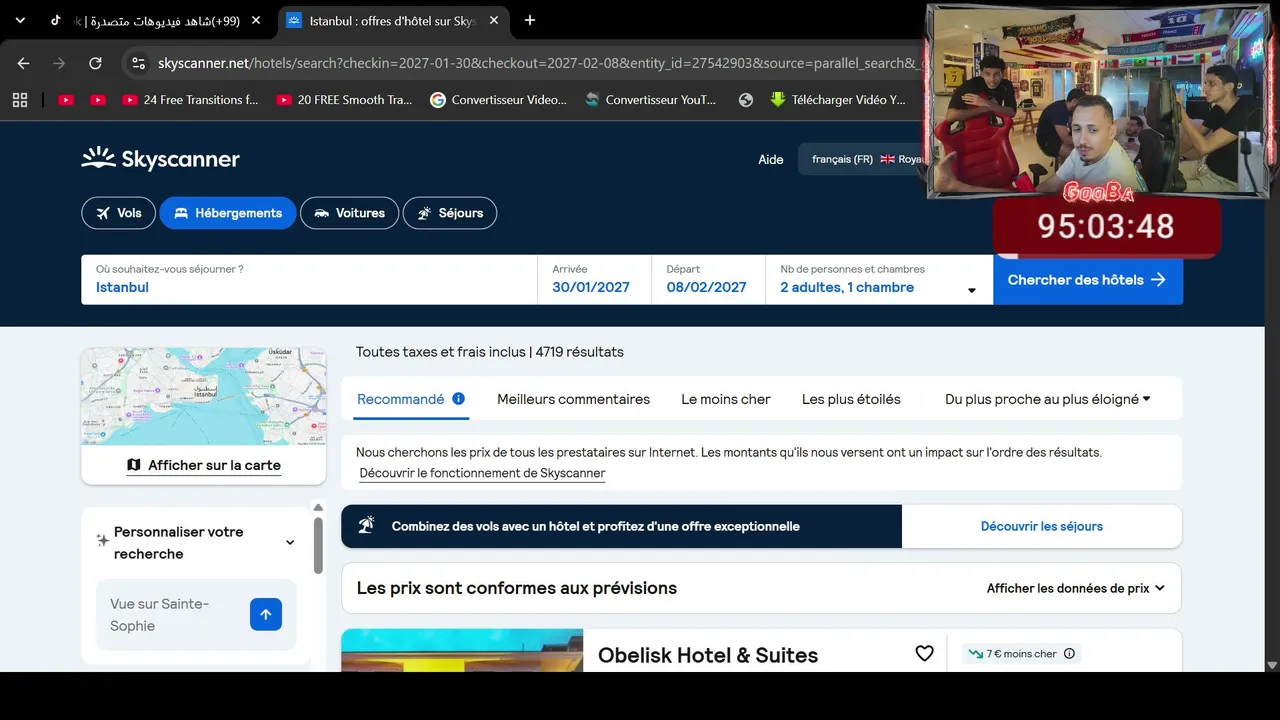Open the 2 adultes, 1 chambre dropdown
Screen dimensions: 1280x720
[880, 279]
